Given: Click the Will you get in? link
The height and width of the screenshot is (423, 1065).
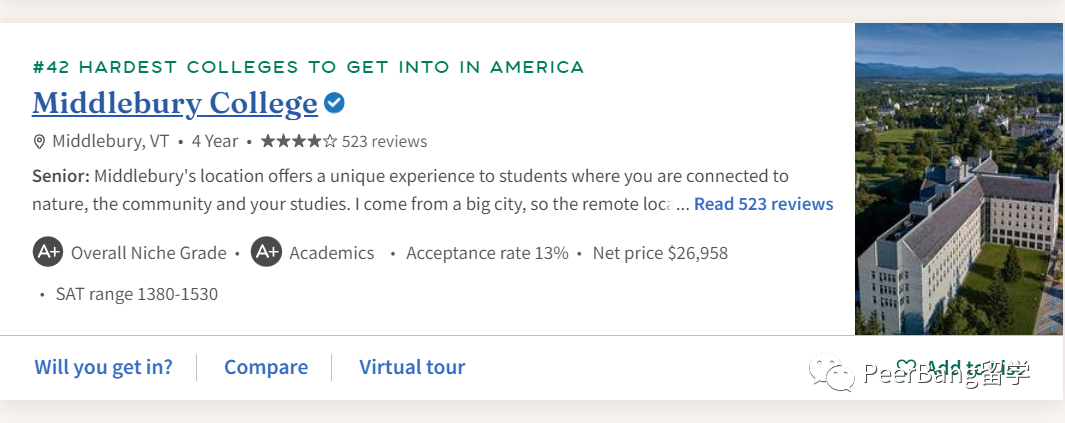Looking at the screenshot, I should pos(103,367).
